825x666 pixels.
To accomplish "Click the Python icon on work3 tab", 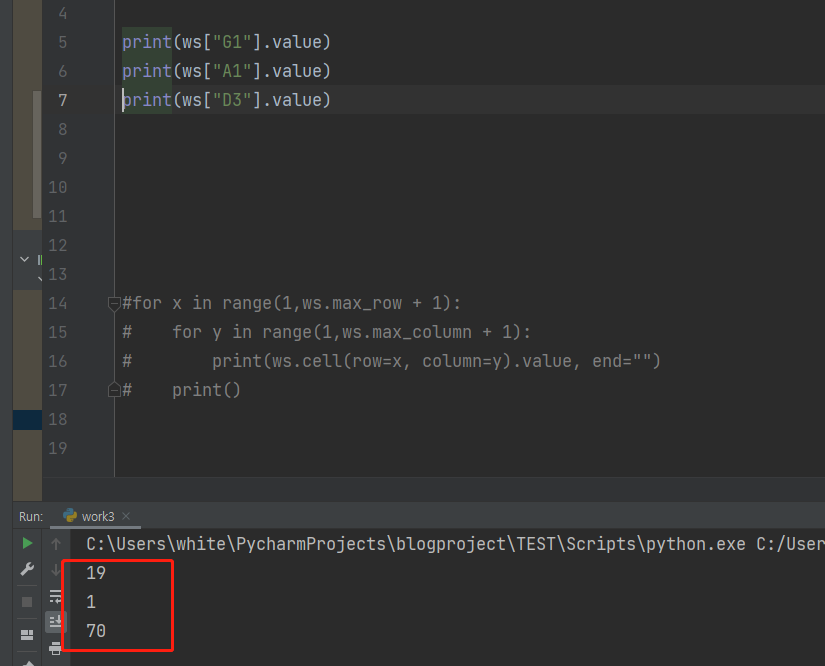I will pyautogui.click(x=70, y=516).
